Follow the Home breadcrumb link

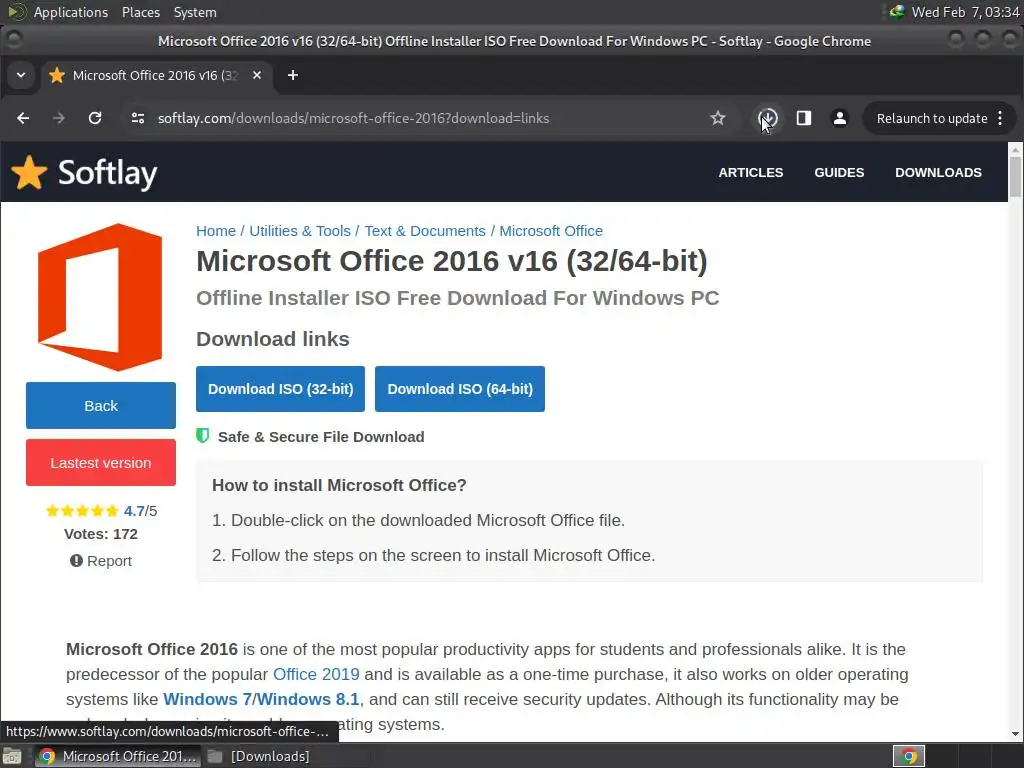pyautogui.click(x=216, y=231)
